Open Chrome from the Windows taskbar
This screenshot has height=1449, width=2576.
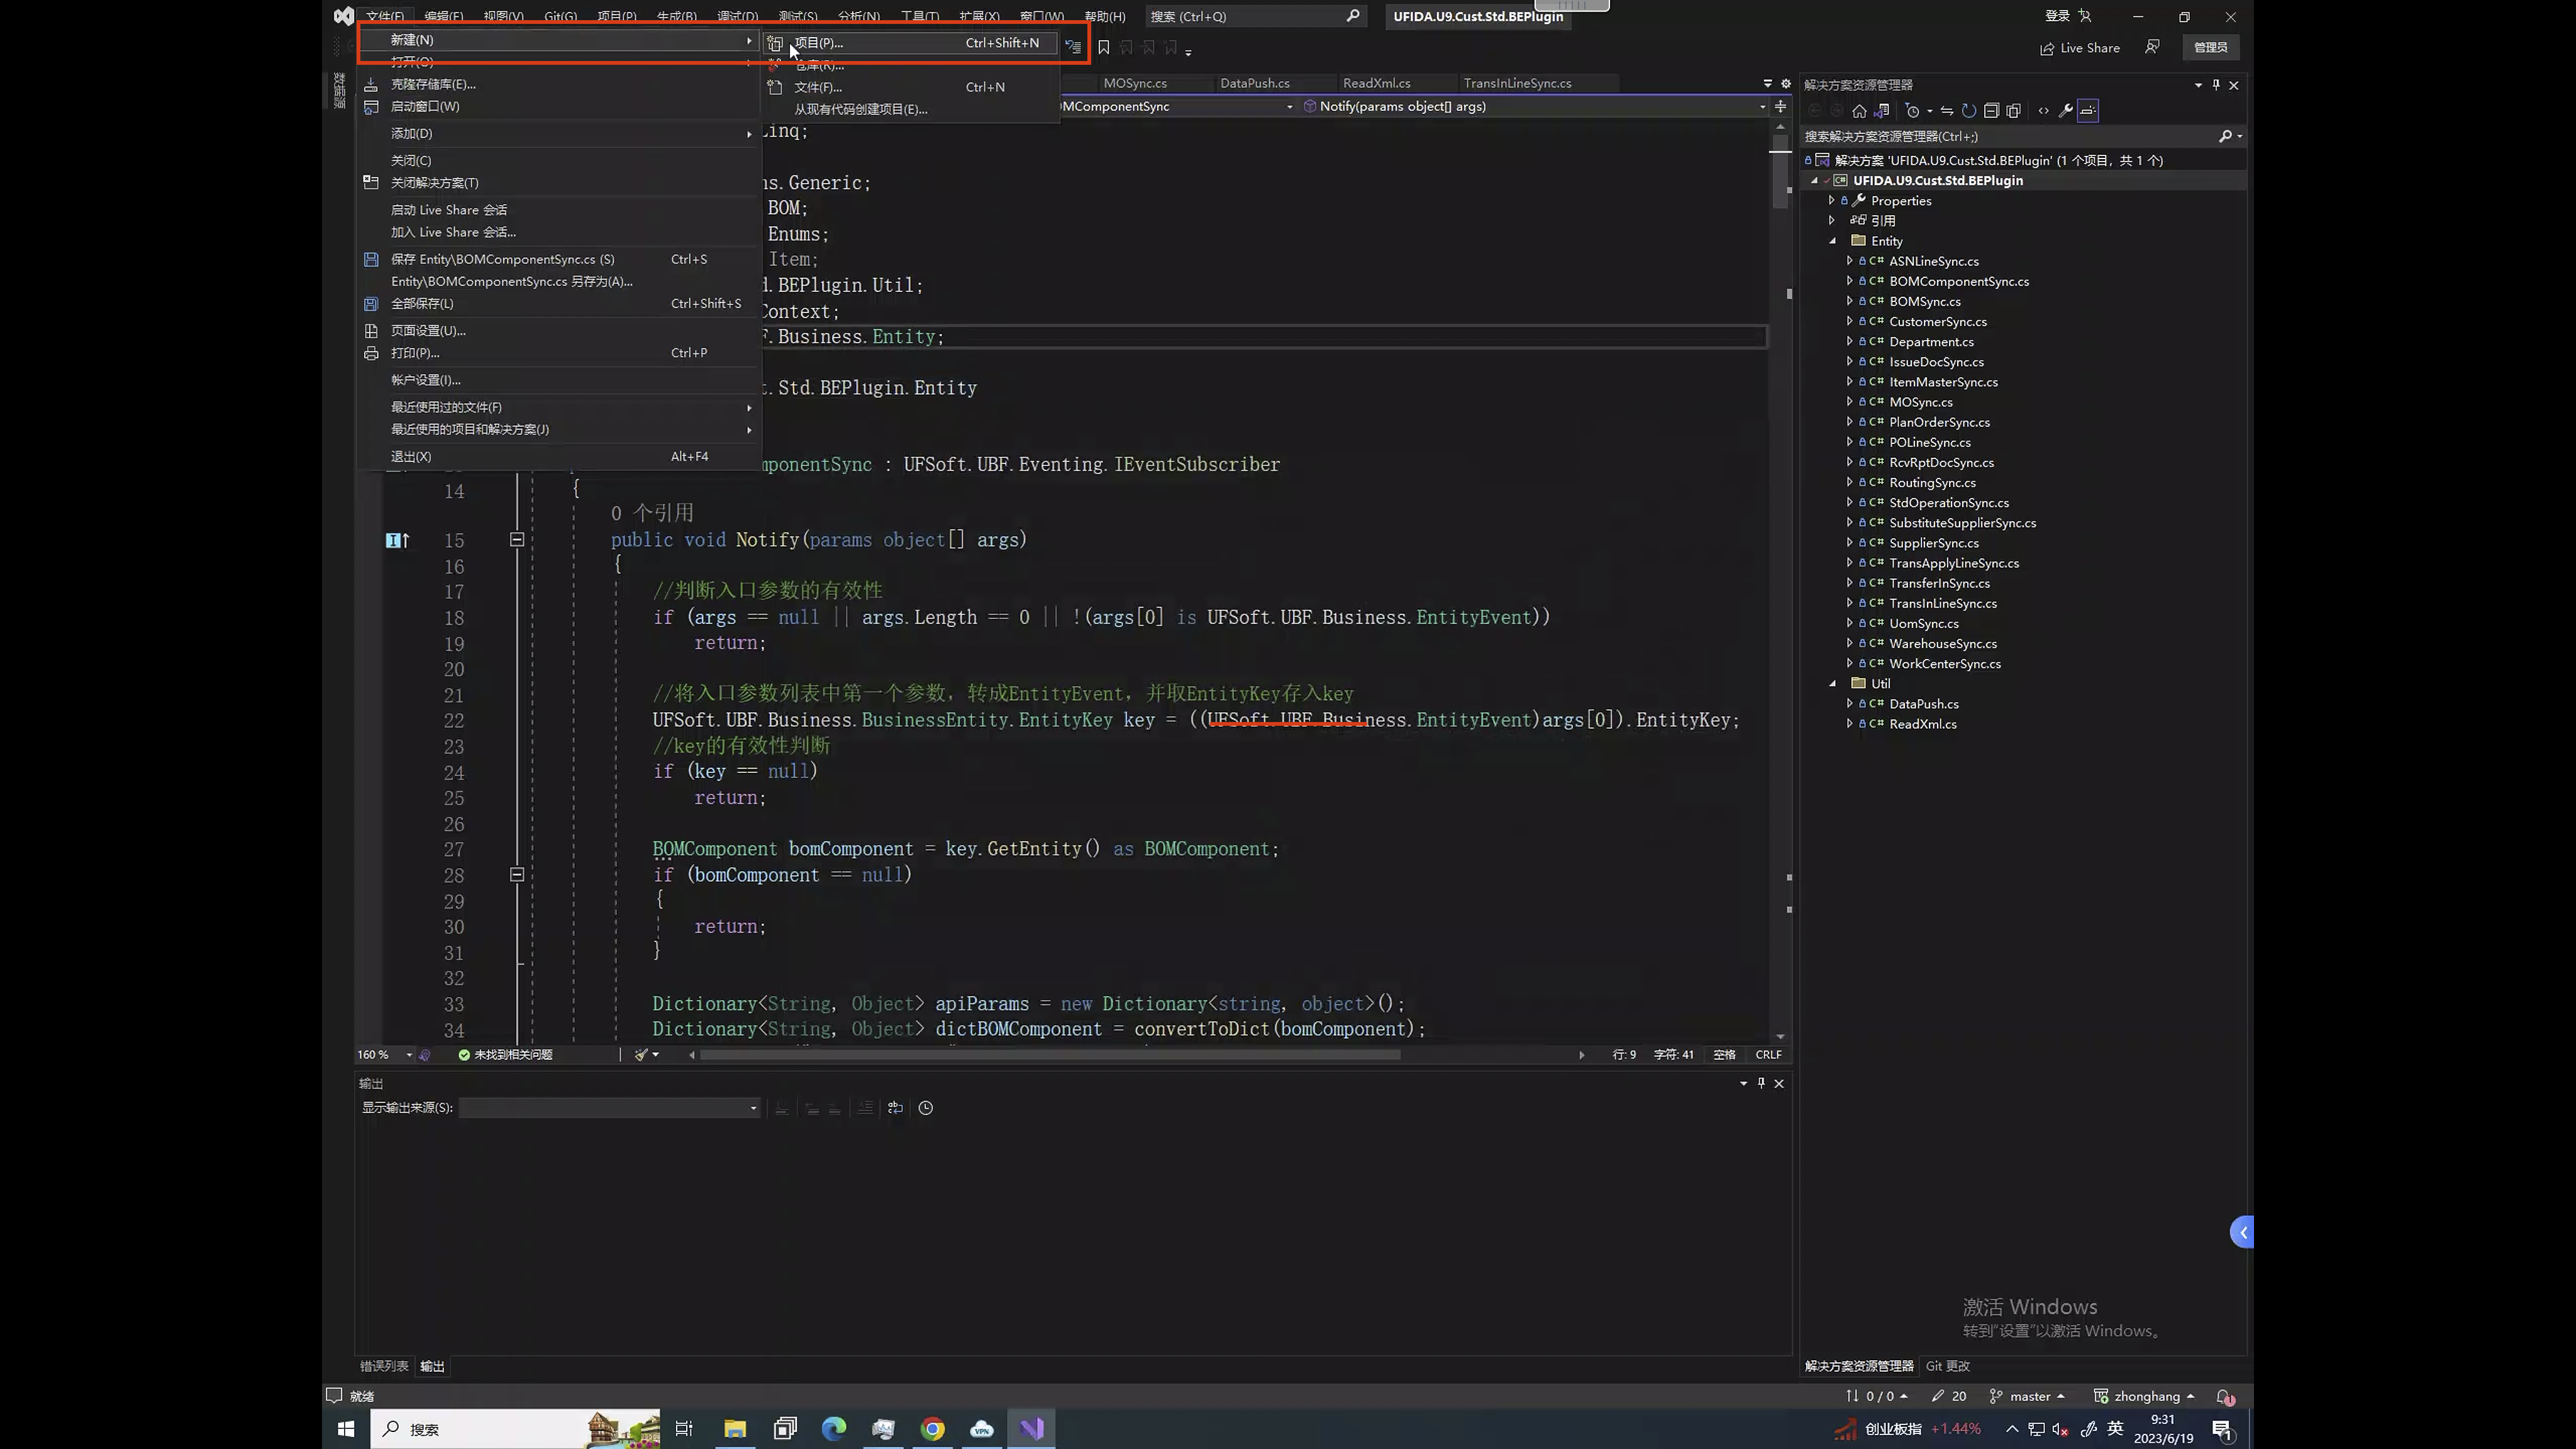point(932,1429)
